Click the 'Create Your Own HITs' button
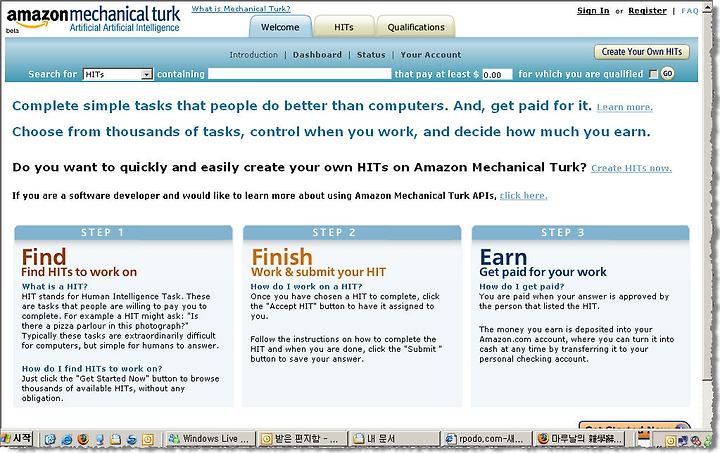 coord(641,52)
